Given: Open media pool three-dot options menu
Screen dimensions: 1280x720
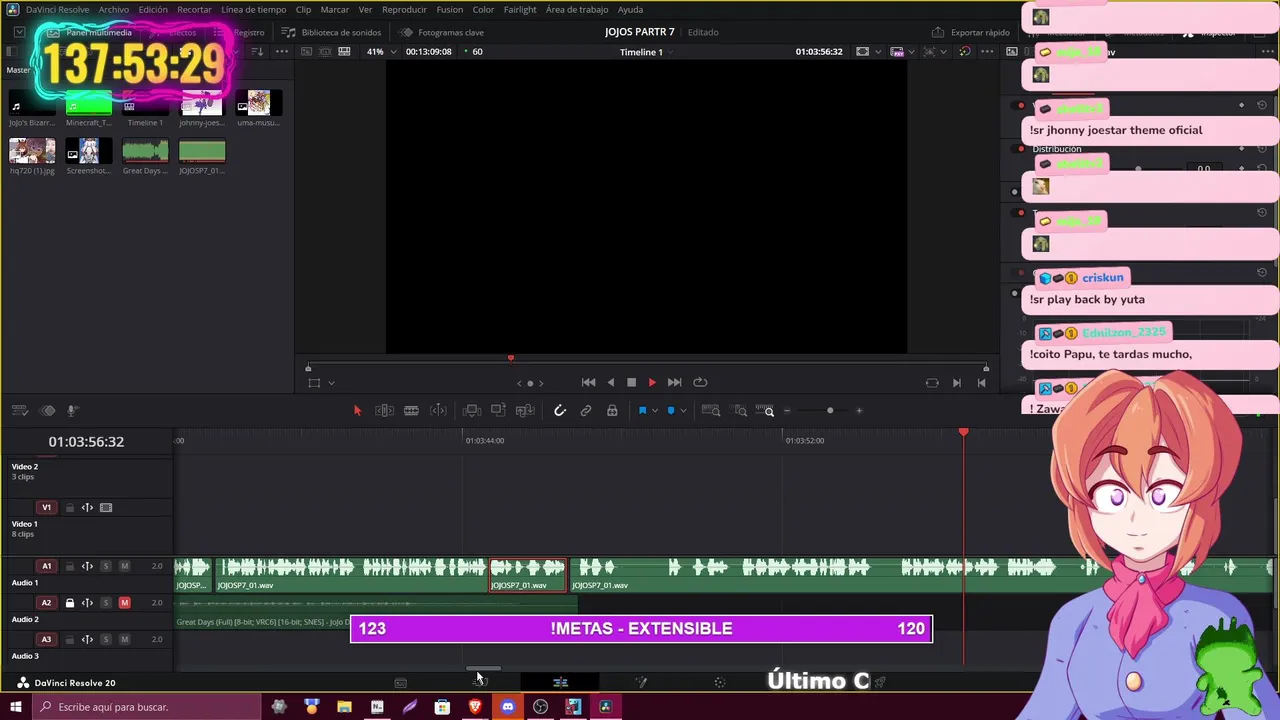Looking at the screenshot, I should coord(282,52).
